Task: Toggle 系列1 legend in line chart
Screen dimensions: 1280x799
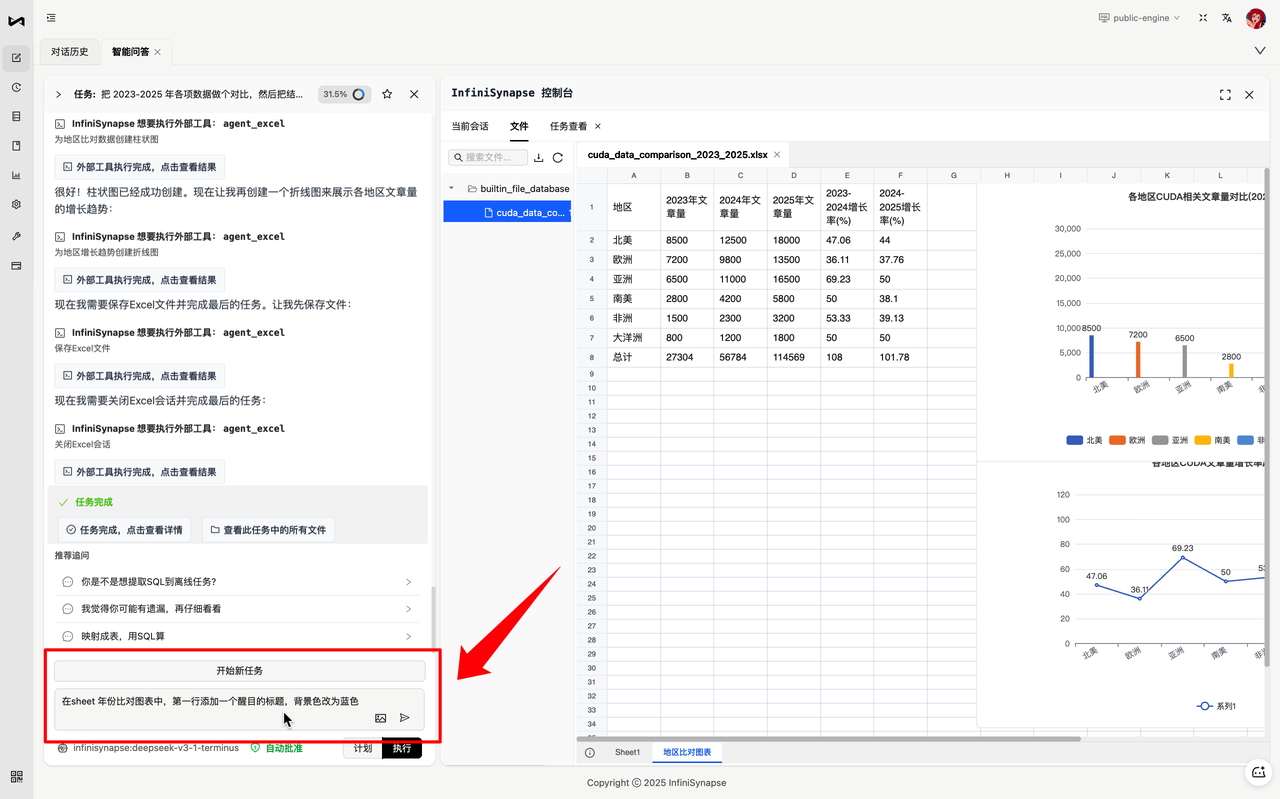Action: pyautogui.click(x=1217, y=706)
